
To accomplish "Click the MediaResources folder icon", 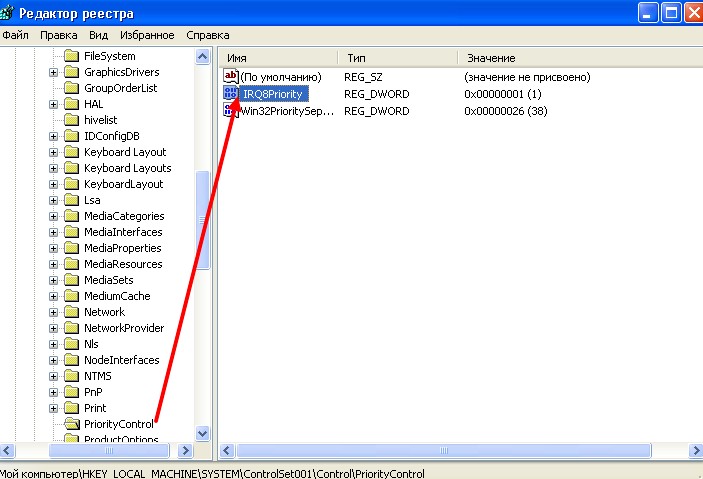I will point(71,264).
